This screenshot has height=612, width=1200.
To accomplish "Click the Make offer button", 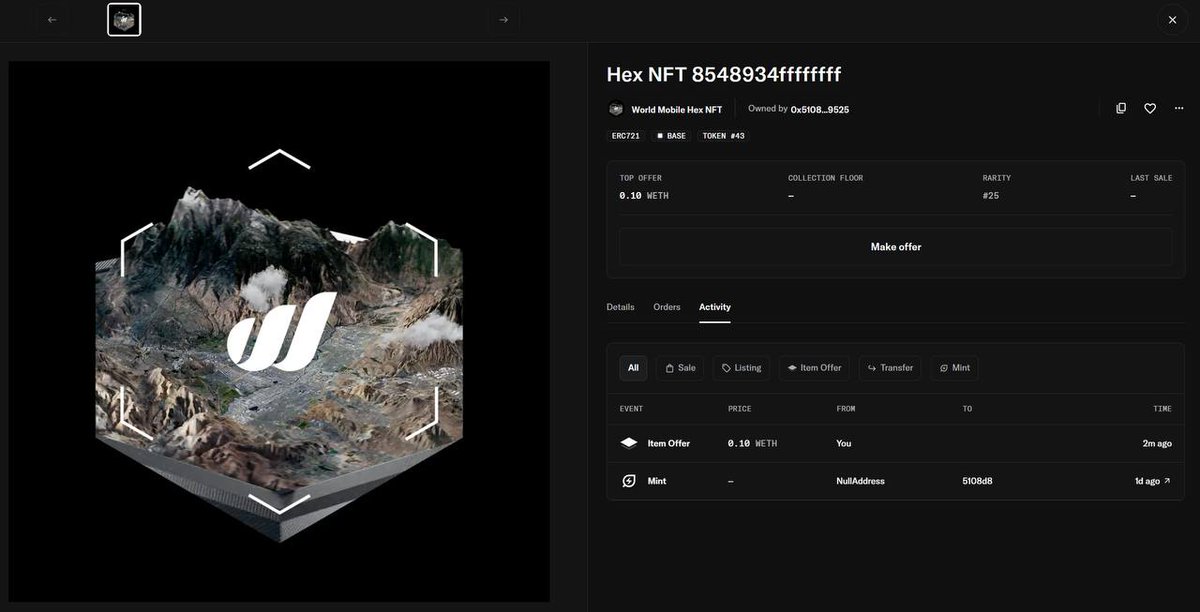I will 895,247.
